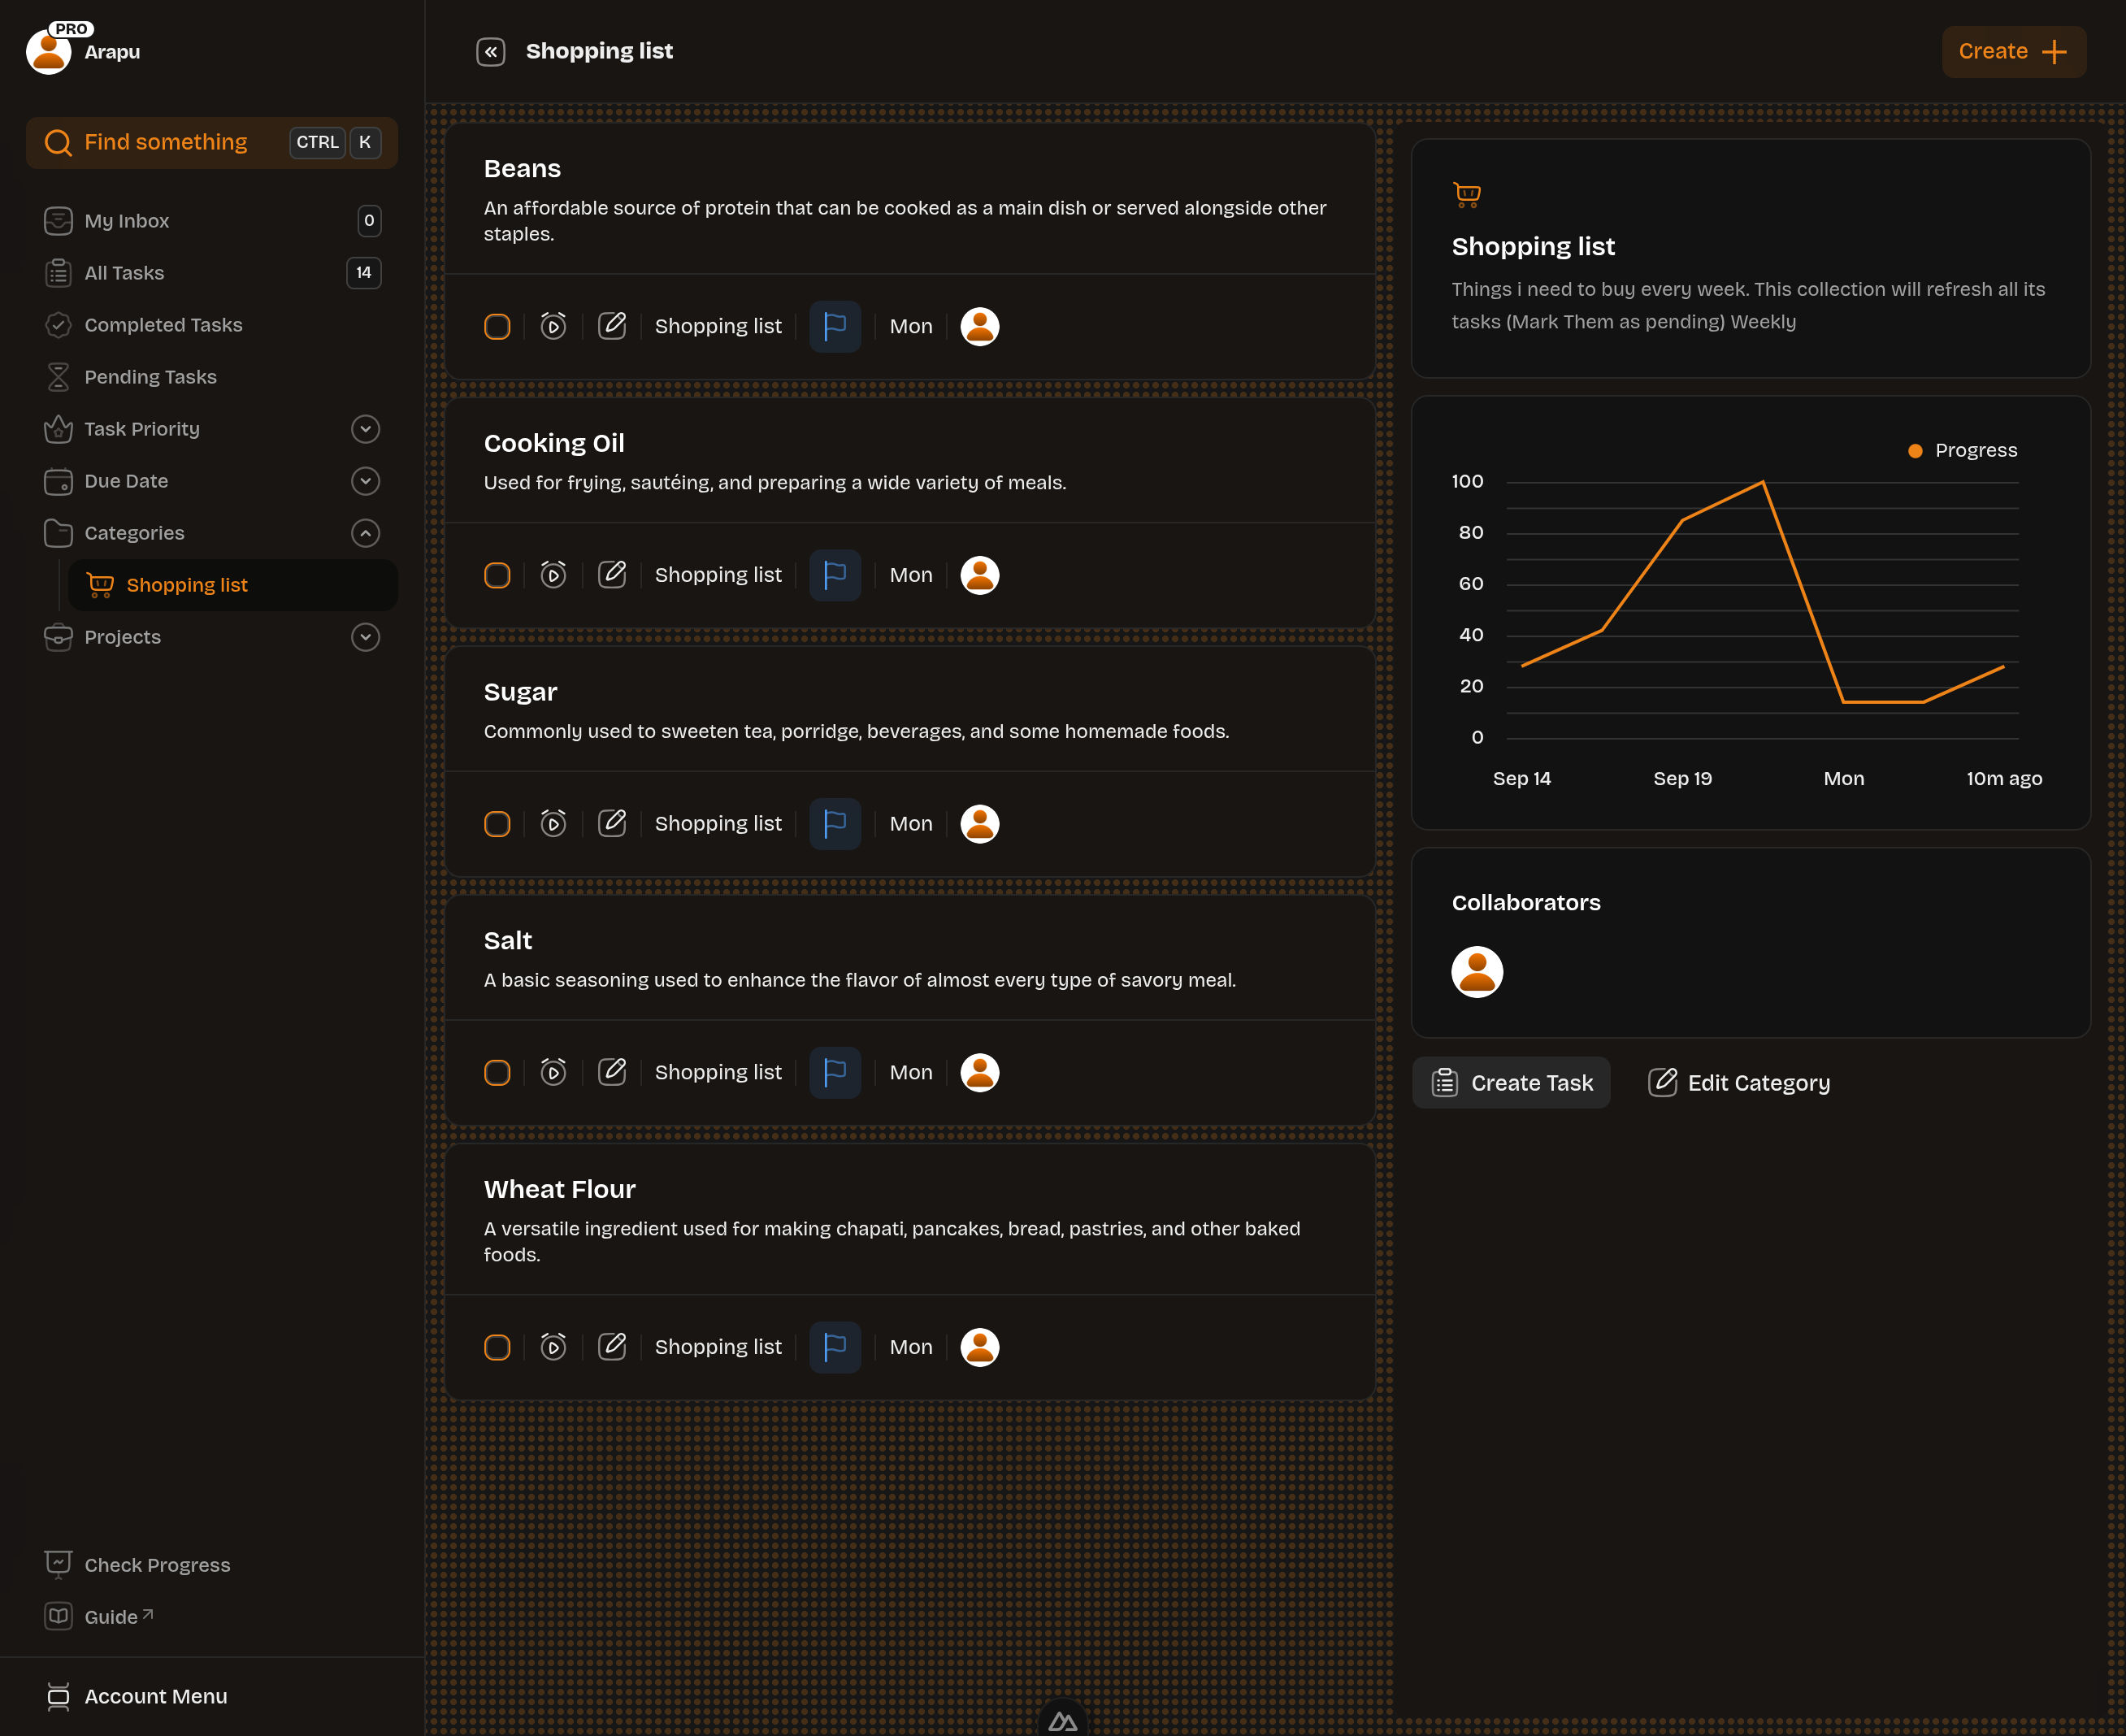
Task: Go to Completed Tasks
Action: click(x=212, y=325)
